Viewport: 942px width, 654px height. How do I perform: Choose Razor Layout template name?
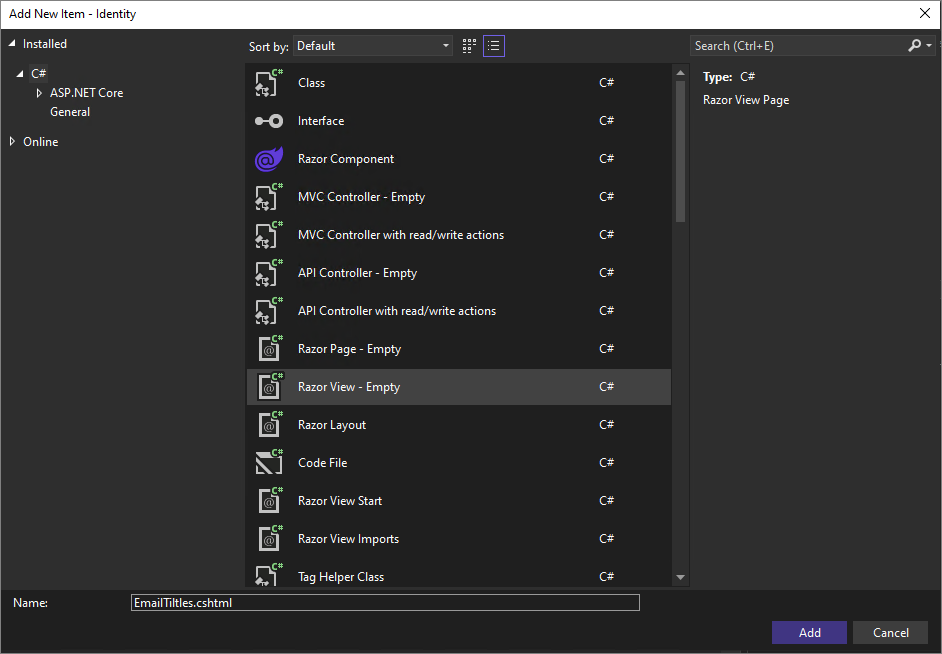(x=332, y=425)
